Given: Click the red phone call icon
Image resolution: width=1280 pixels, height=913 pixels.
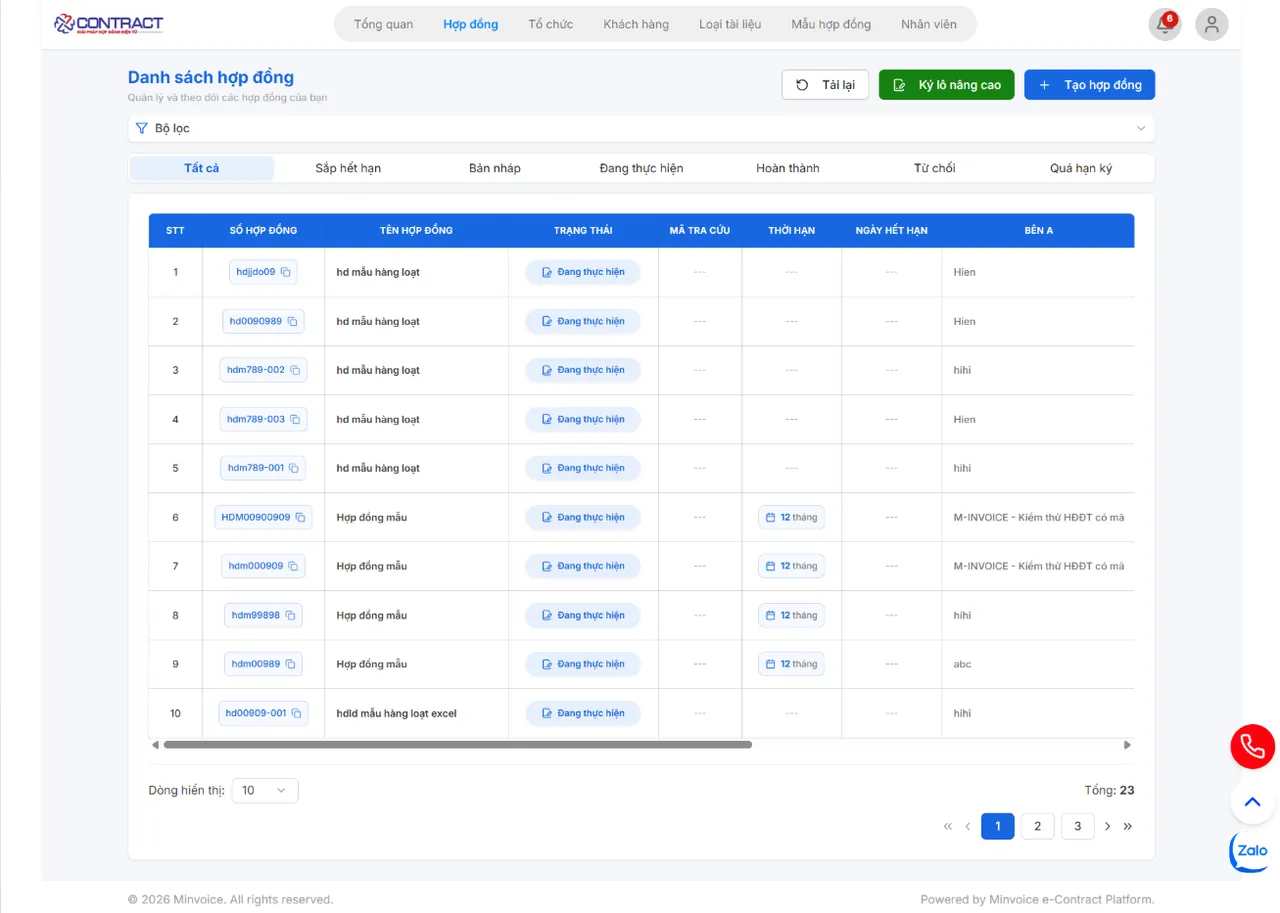Looking at the screenshot, I should coord(1252,746).
